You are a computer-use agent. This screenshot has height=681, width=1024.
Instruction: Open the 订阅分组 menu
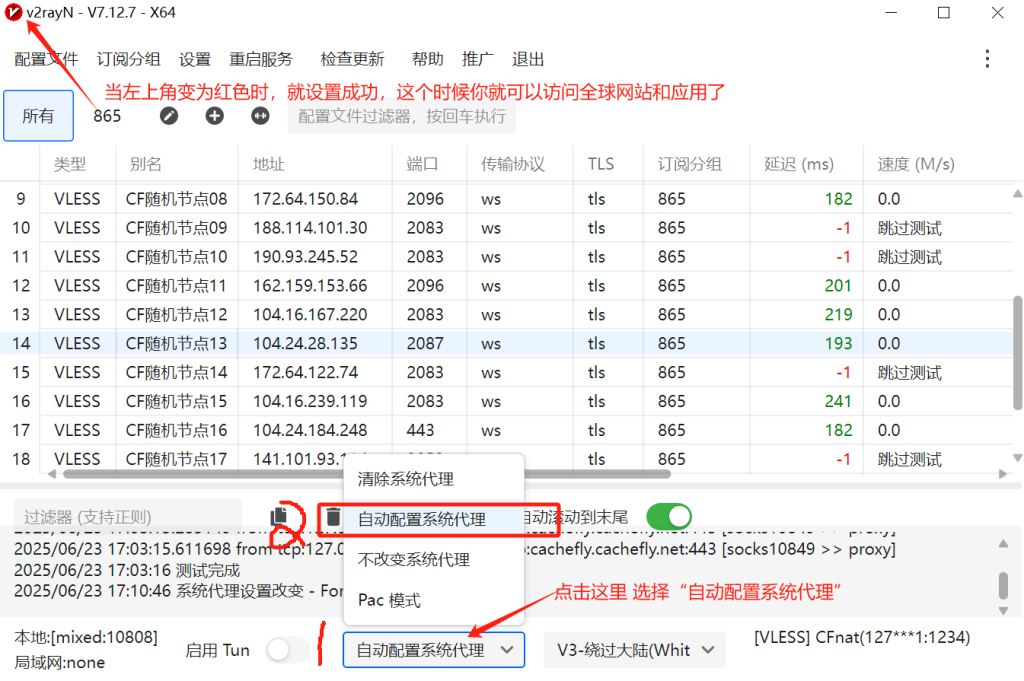point(129,59)
